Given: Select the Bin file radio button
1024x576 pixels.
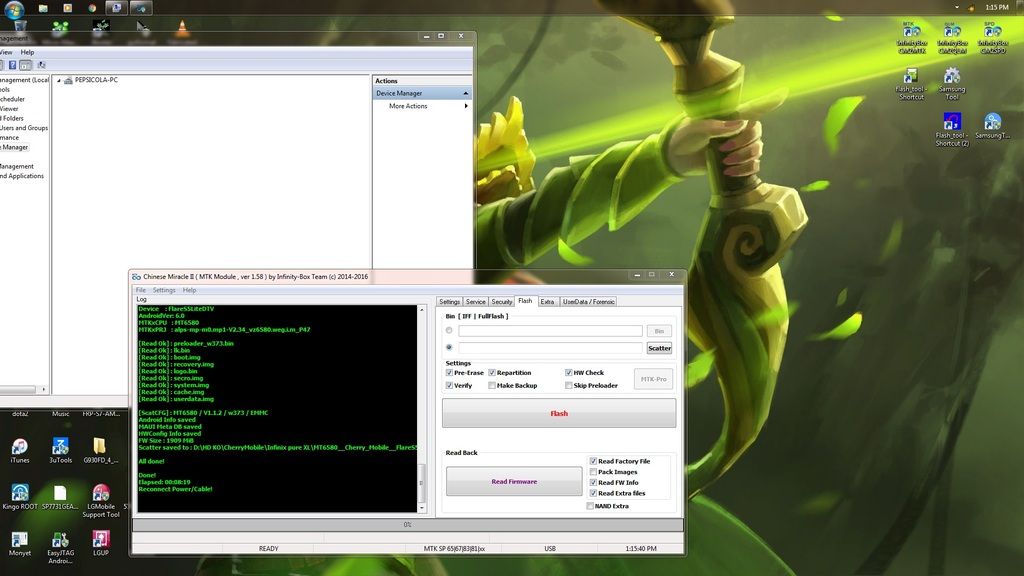Looking at the screenshot, I should (x=449, y=330).
